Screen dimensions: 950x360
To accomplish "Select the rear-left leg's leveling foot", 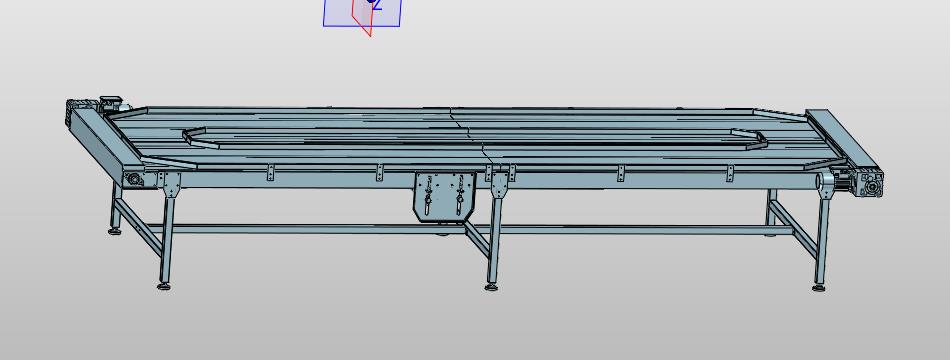I will [115, 231].
